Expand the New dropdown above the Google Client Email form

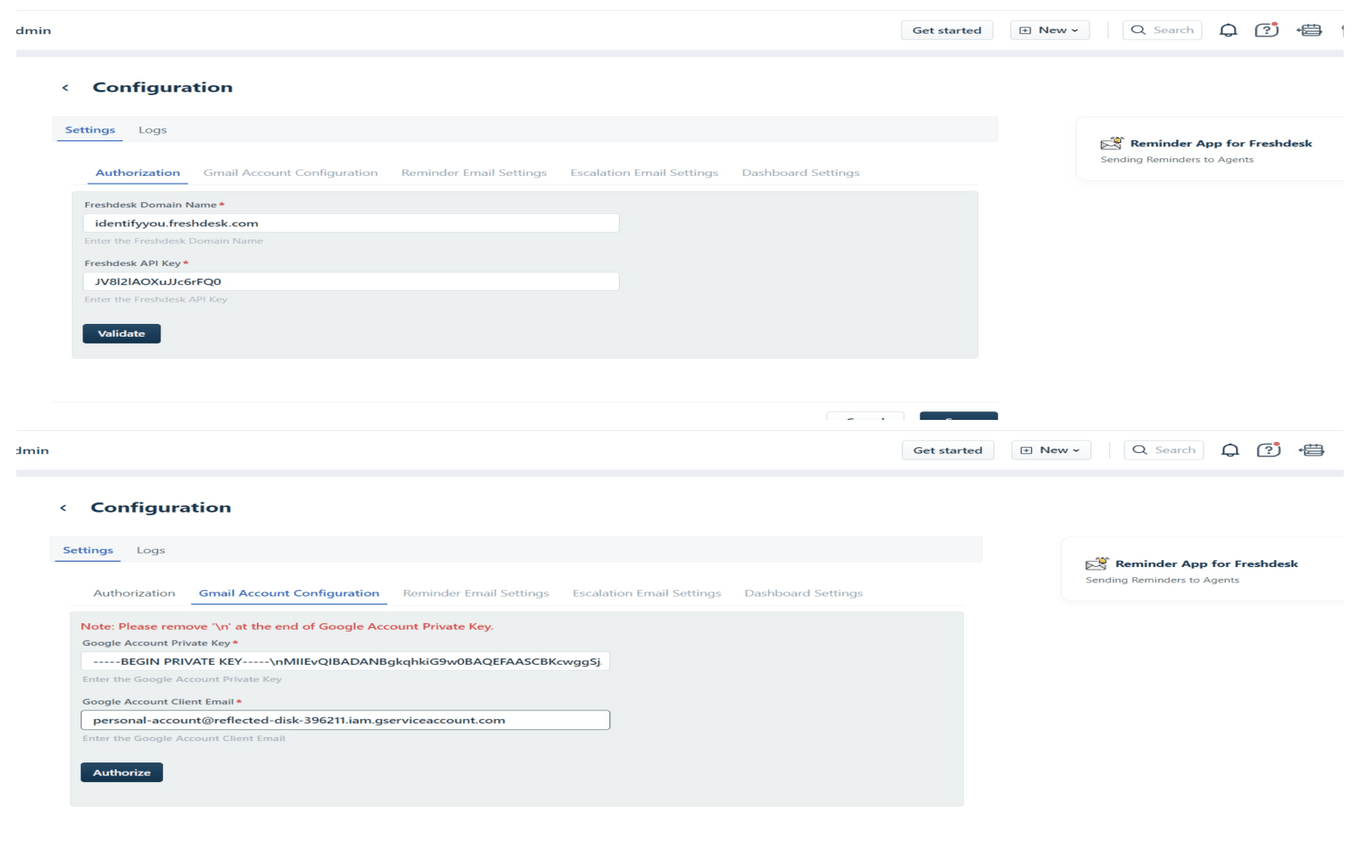[1050, 450]
